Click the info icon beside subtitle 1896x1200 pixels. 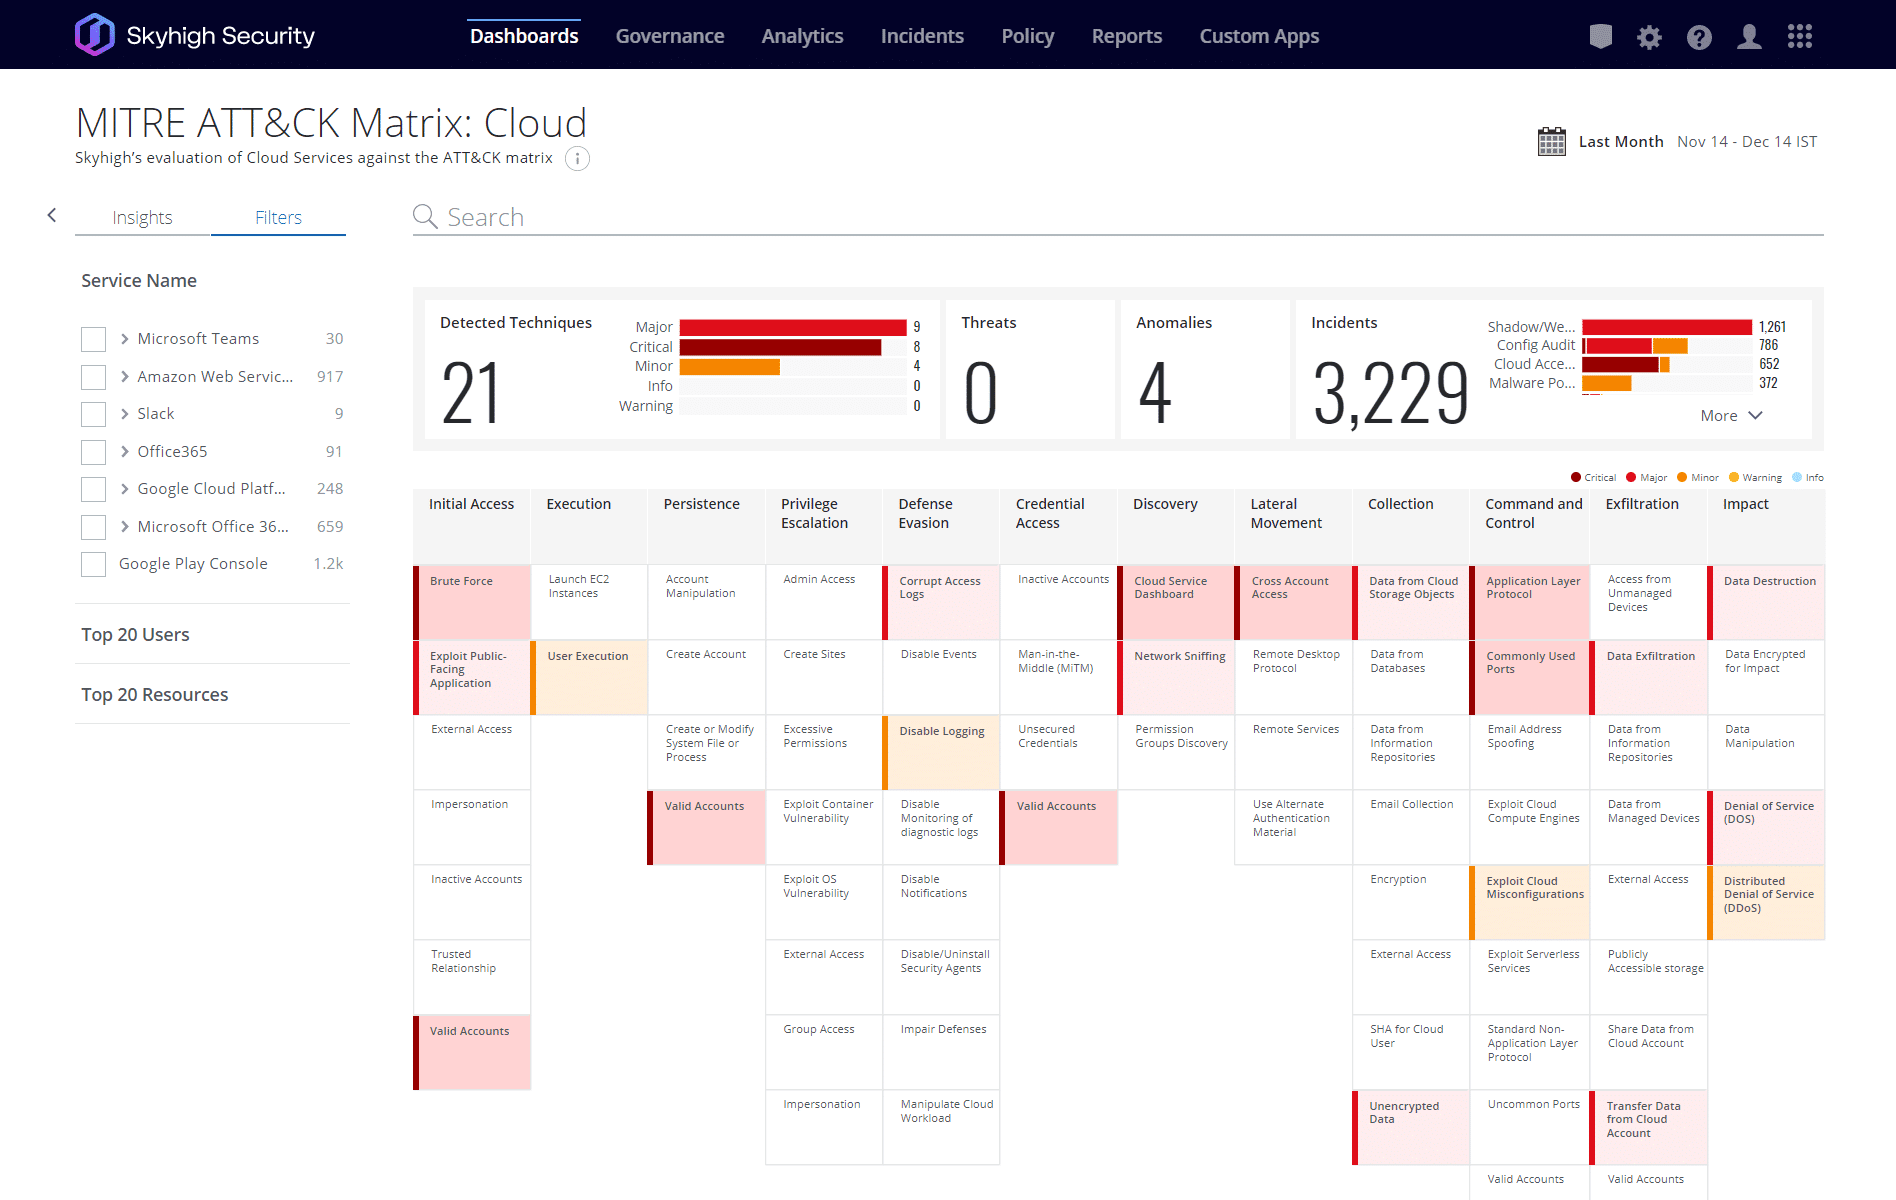pyautogui.click(x=577, y=159)
